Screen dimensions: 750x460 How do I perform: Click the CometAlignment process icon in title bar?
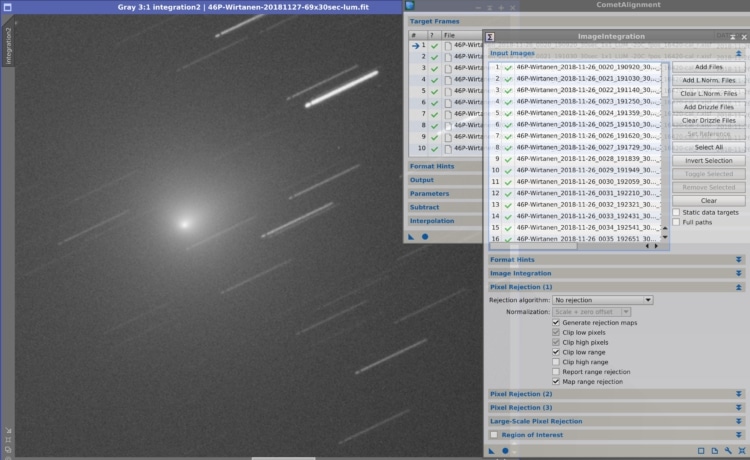pos(410,5)
